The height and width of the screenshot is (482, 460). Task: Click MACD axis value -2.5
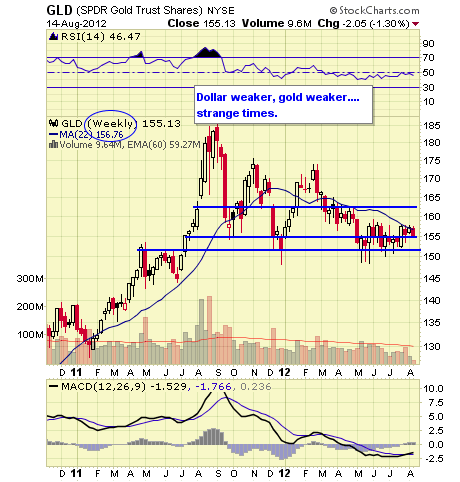click(433, 459)
